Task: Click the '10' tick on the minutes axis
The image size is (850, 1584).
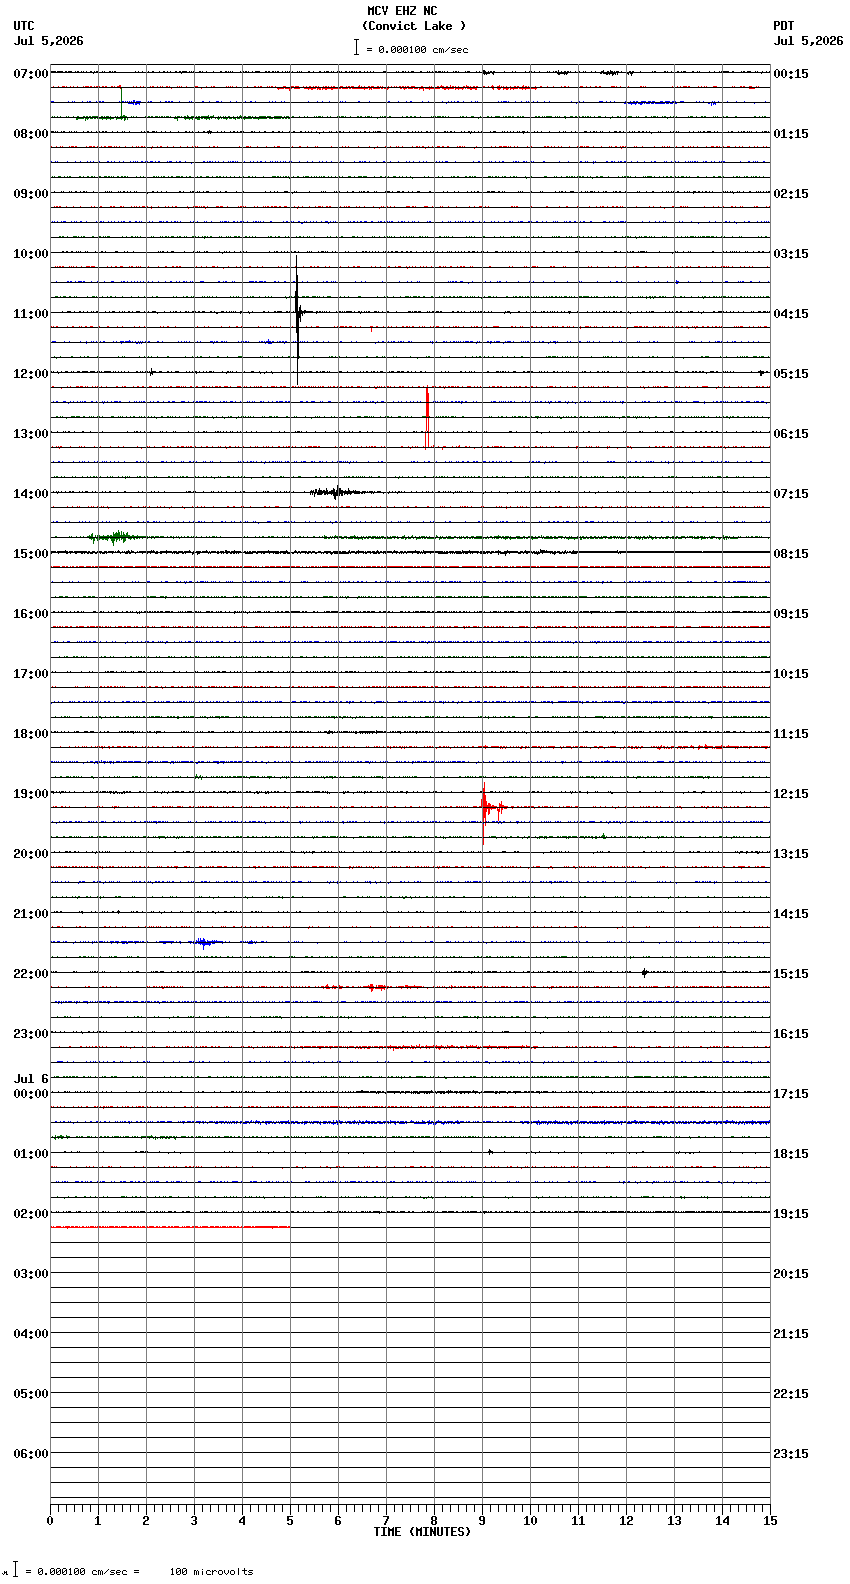Action: (x=530, y=1521)
